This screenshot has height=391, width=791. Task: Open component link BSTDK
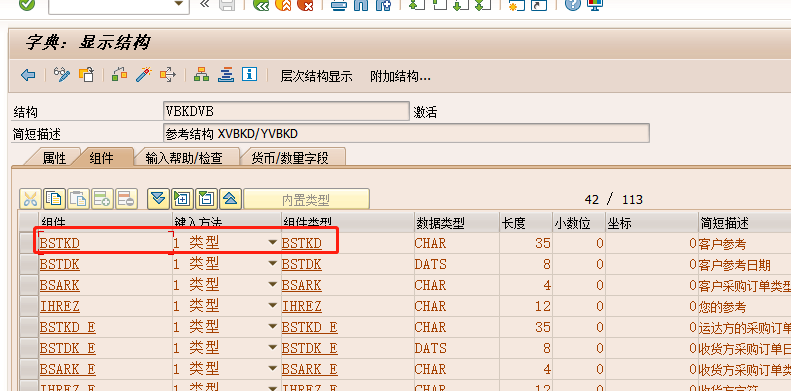pyautogui.click(x=60, y=264)
